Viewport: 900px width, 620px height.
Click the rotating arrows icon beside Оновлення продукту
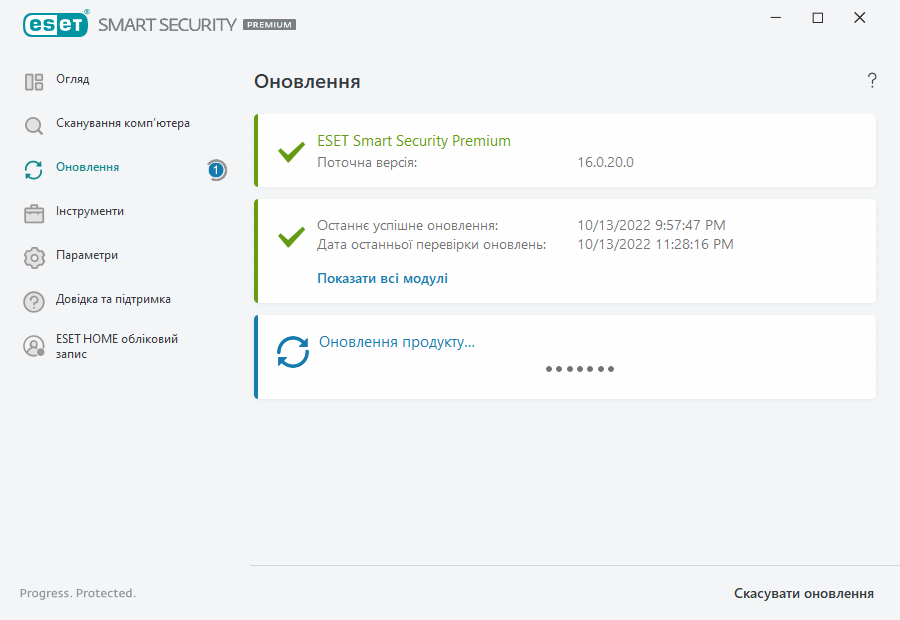[x=292, y=352]
